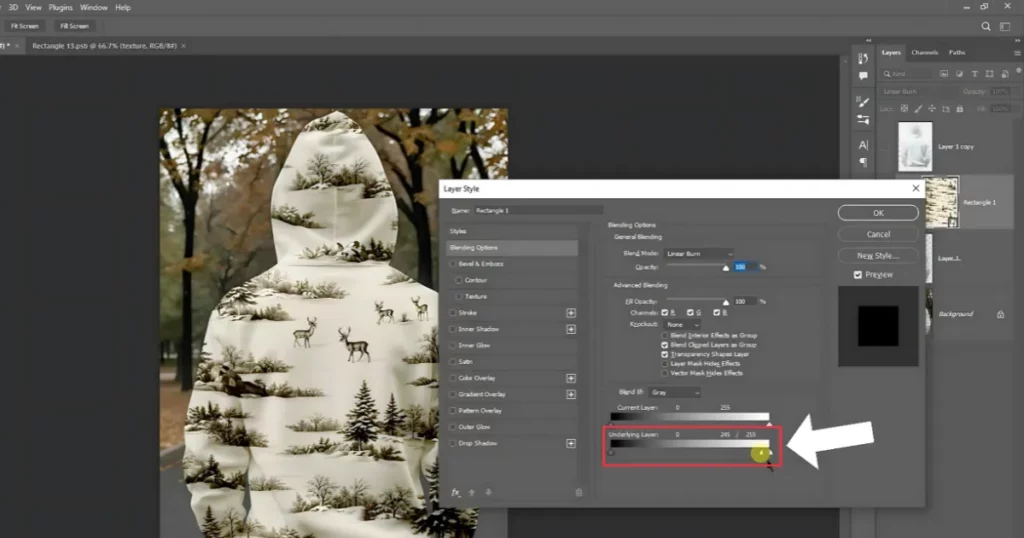The height and width of the screenshot is (538, 1024).
Task: Filter layers by smart objects icon
Action: pos(1004,74)
